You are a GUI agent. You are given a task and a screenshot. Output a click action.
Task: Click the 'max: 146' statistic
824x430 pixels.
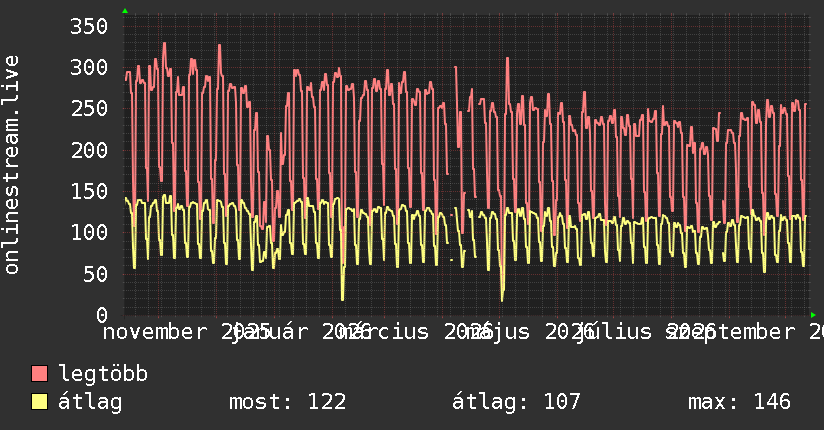coord(739,402)
